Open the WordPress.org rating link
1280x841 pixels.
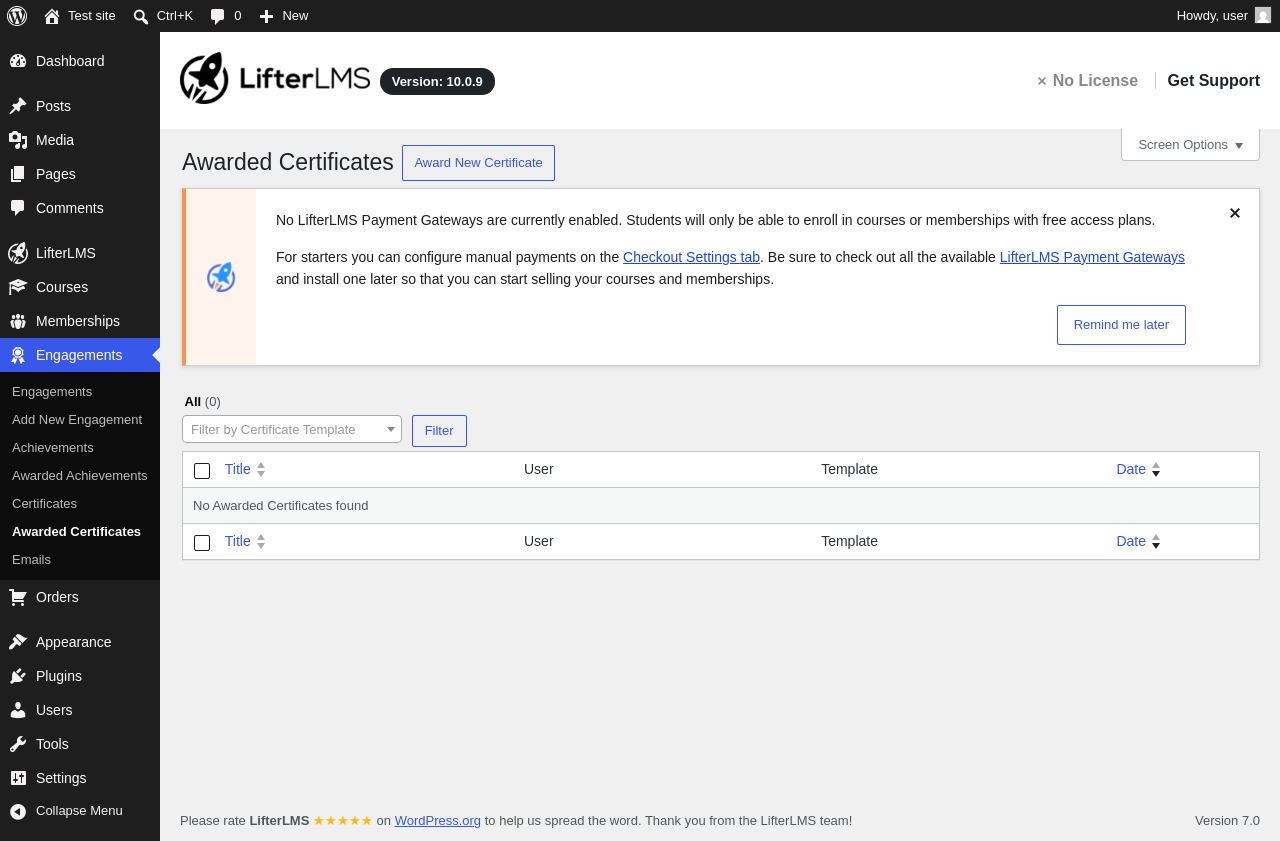(x=437, y=820)
